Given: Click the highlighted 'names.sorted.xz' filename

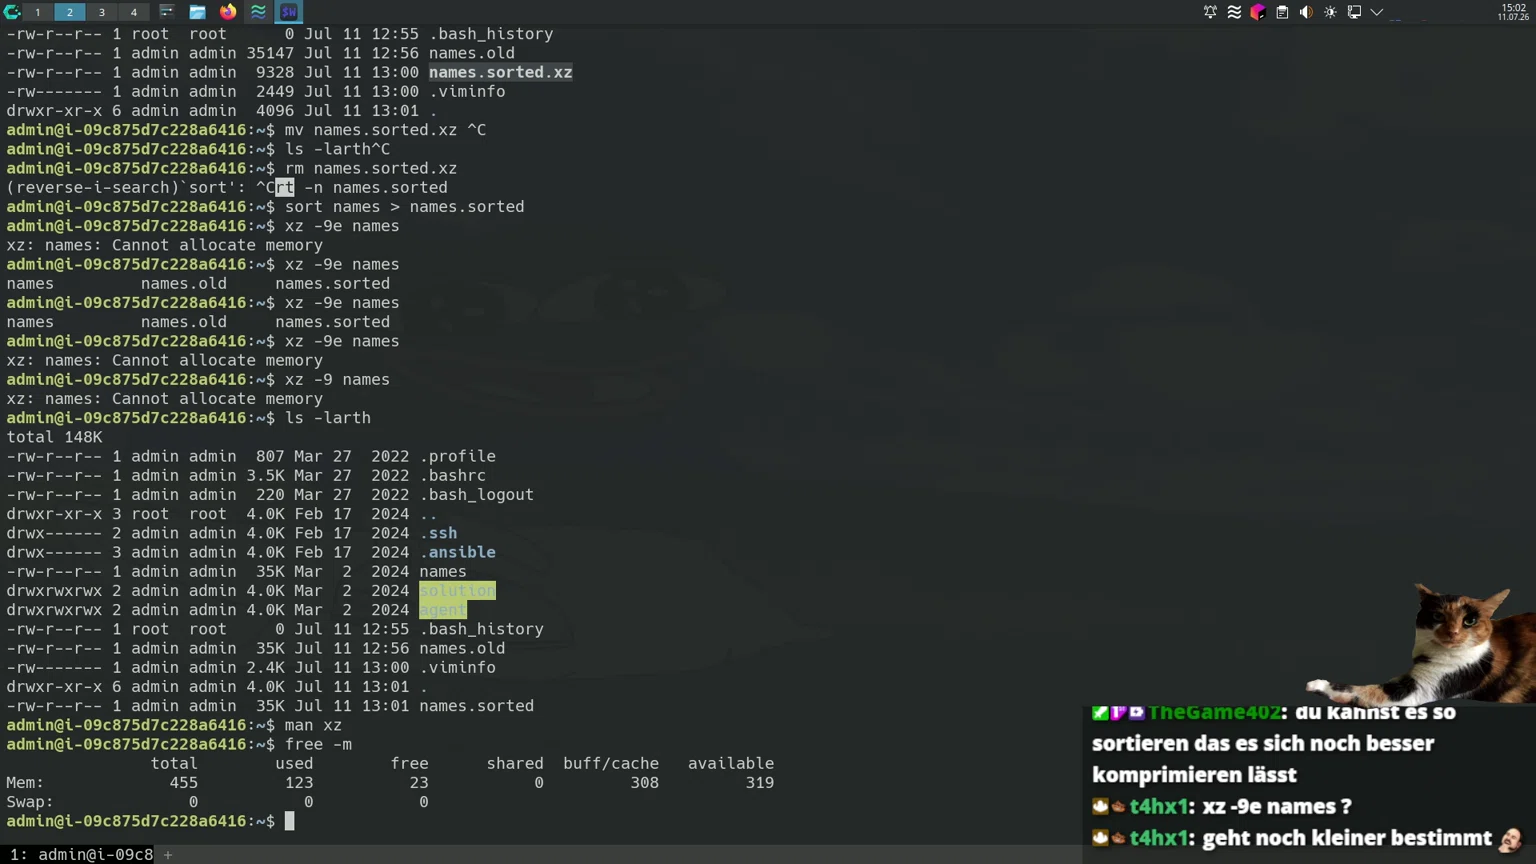Looking at the screenshot, I should (x=500, y=72).
